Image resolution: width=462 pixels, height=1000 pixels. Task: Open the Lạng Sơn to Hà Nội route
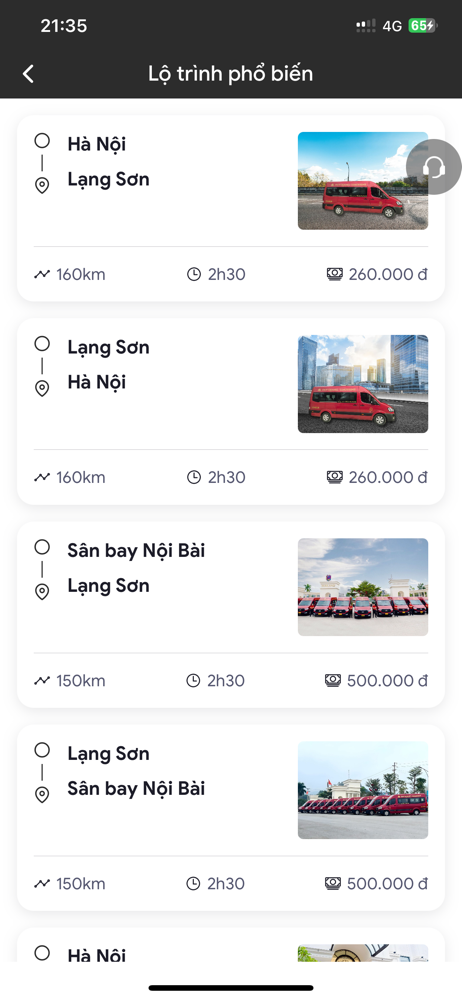pos(231,411)
